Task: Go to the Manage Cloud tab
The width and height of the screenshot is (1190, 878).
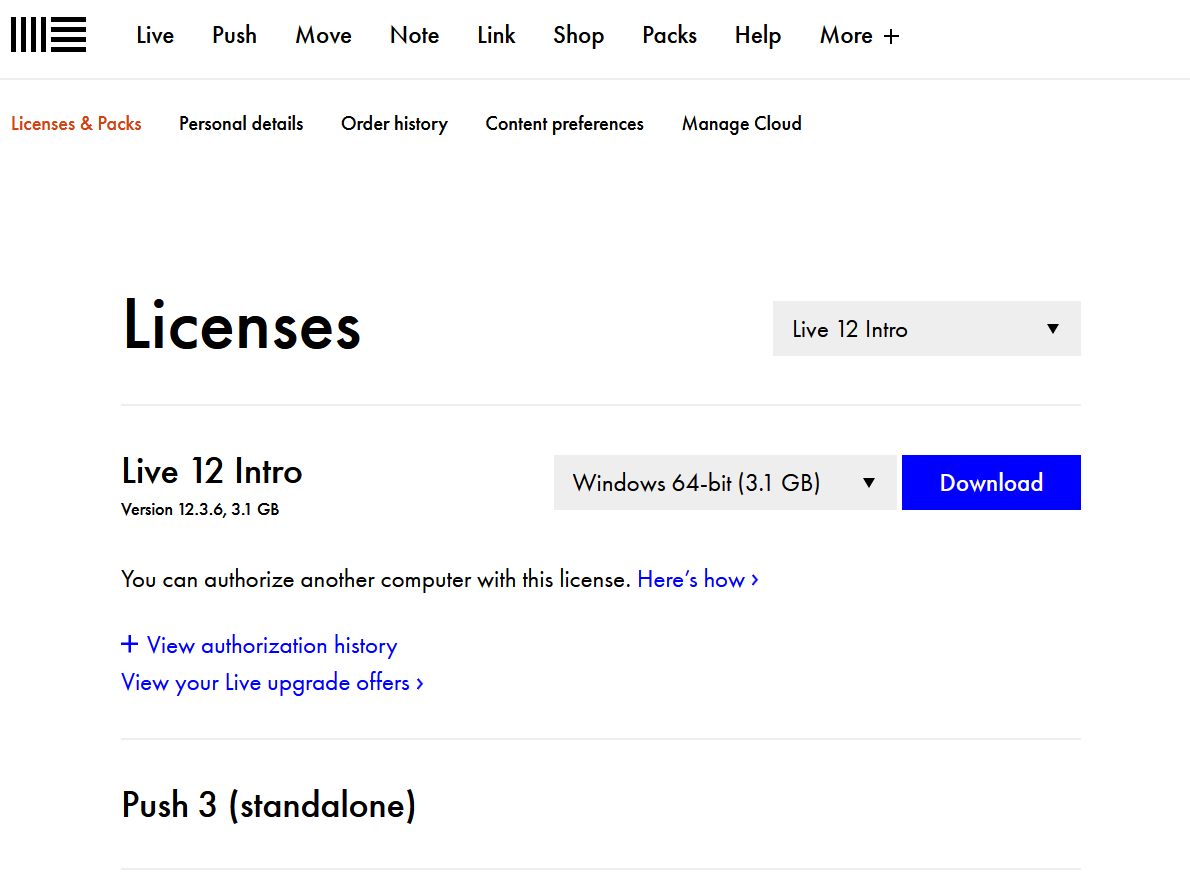Action: coord(741,124)
